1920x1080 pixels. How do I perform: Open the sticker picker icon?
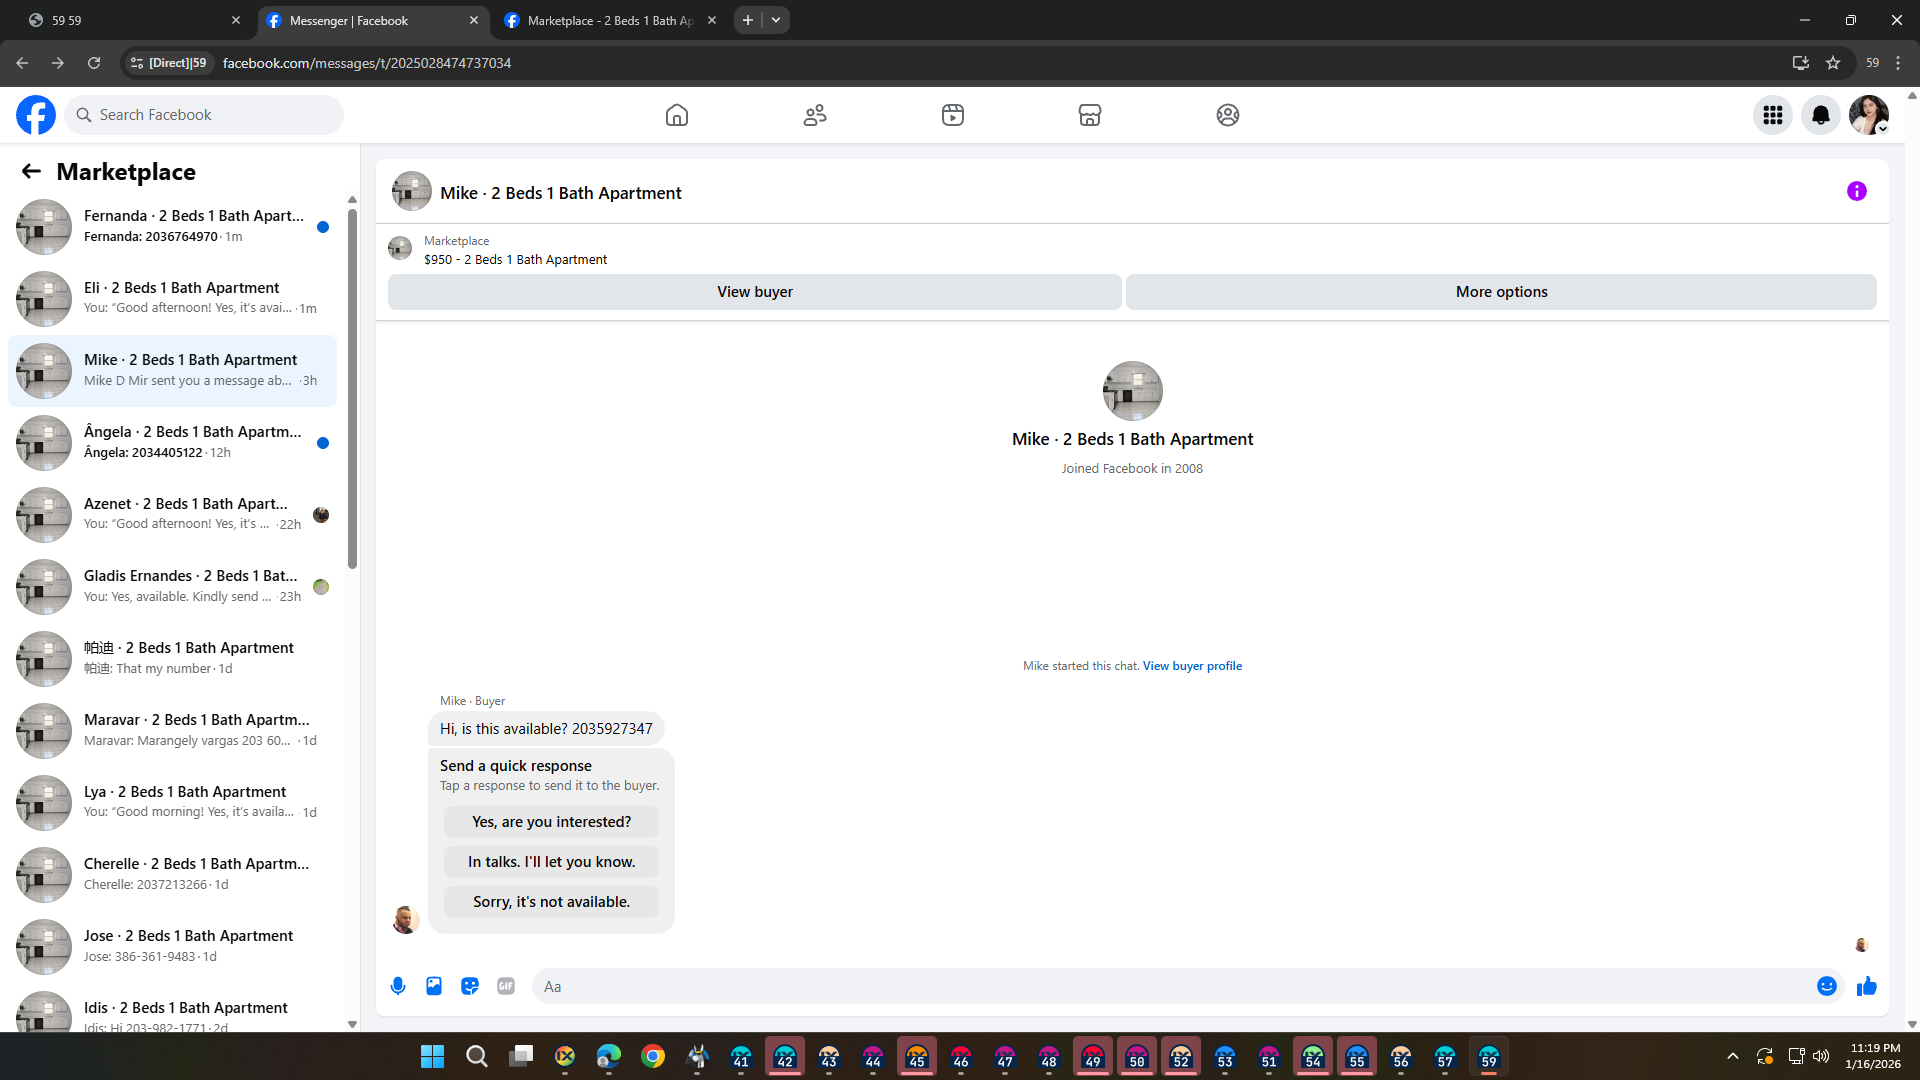pos(470,986)
